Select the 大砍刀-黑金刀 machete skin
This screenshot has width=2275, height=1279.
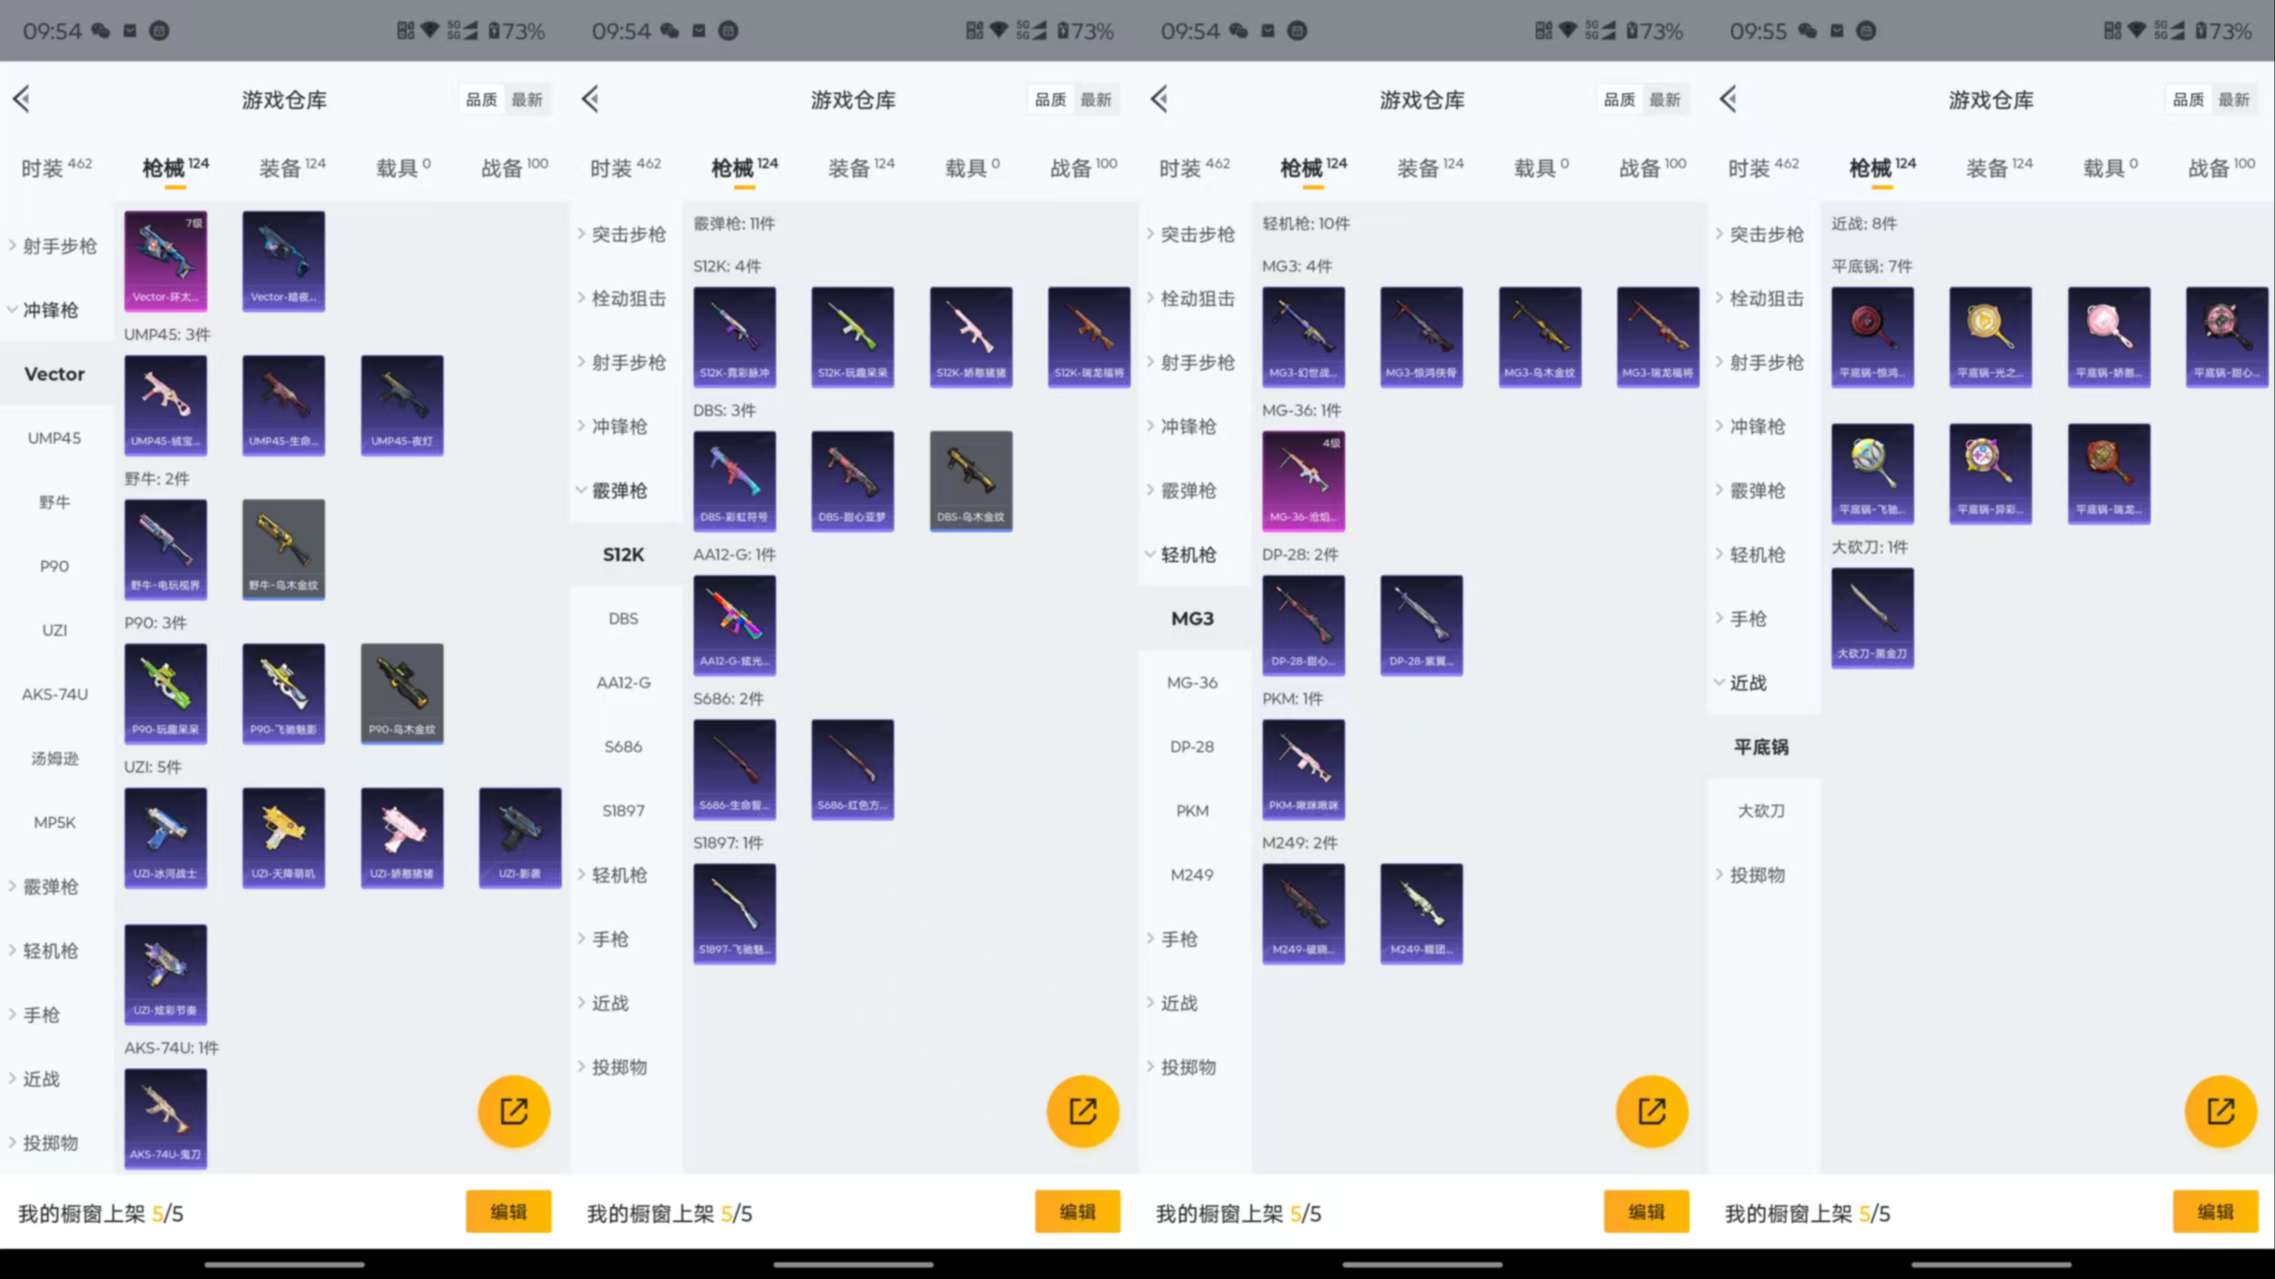click(1872, 617)
